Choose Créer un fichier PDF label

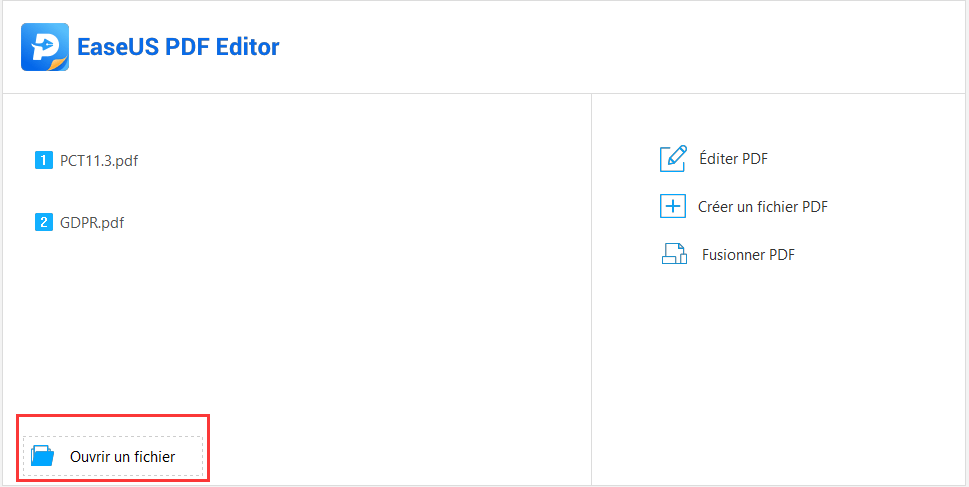763,206
